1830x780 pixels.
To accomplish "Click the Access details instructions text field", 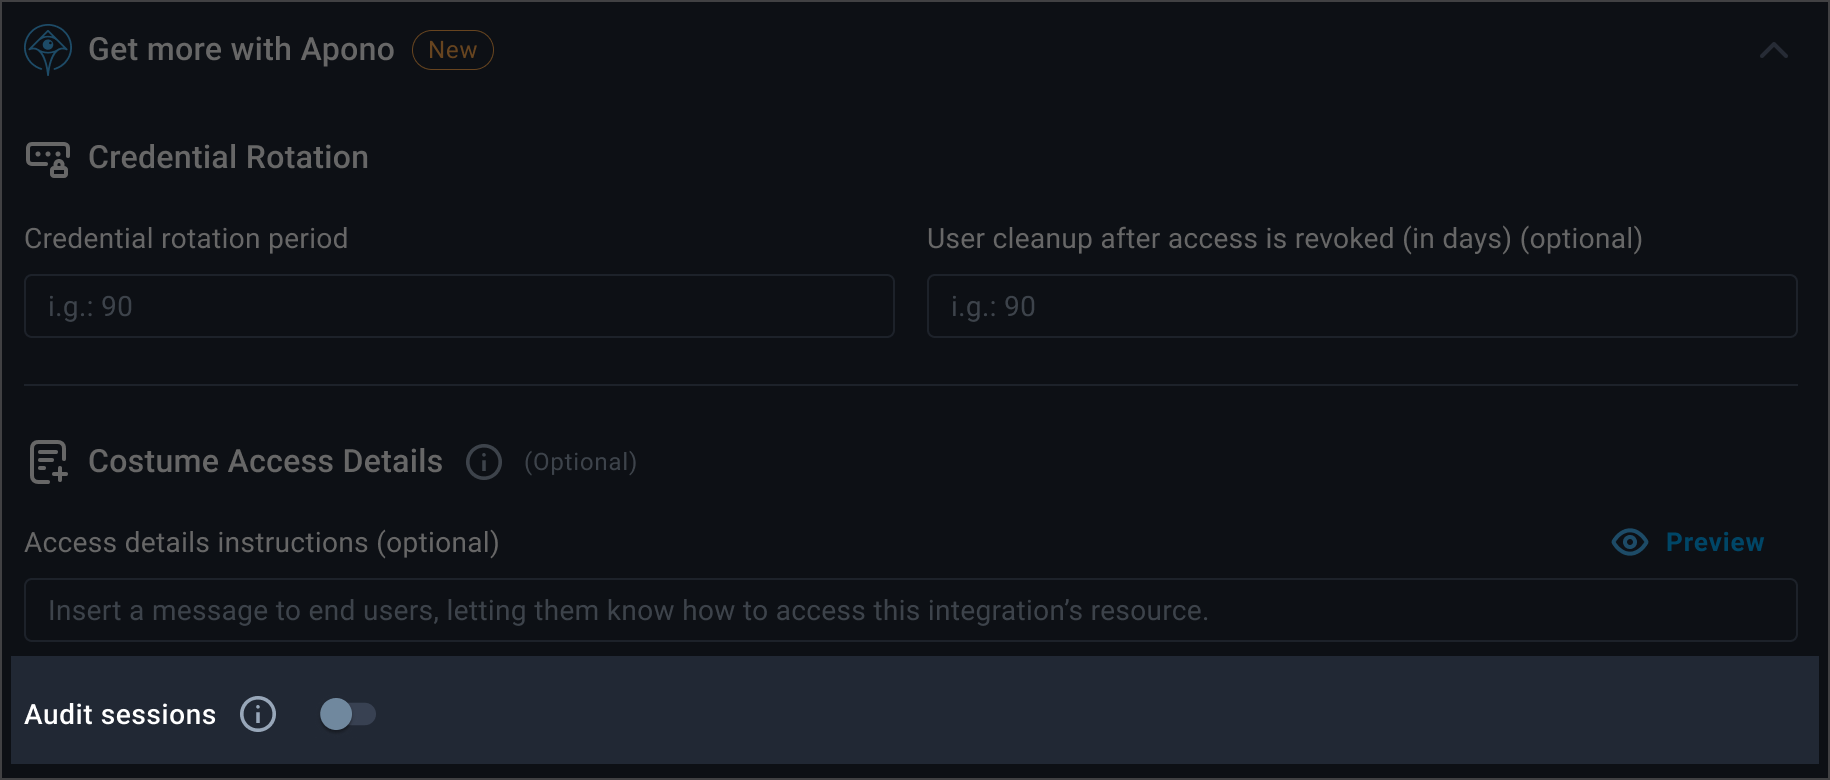I will [x=910, y=610].
